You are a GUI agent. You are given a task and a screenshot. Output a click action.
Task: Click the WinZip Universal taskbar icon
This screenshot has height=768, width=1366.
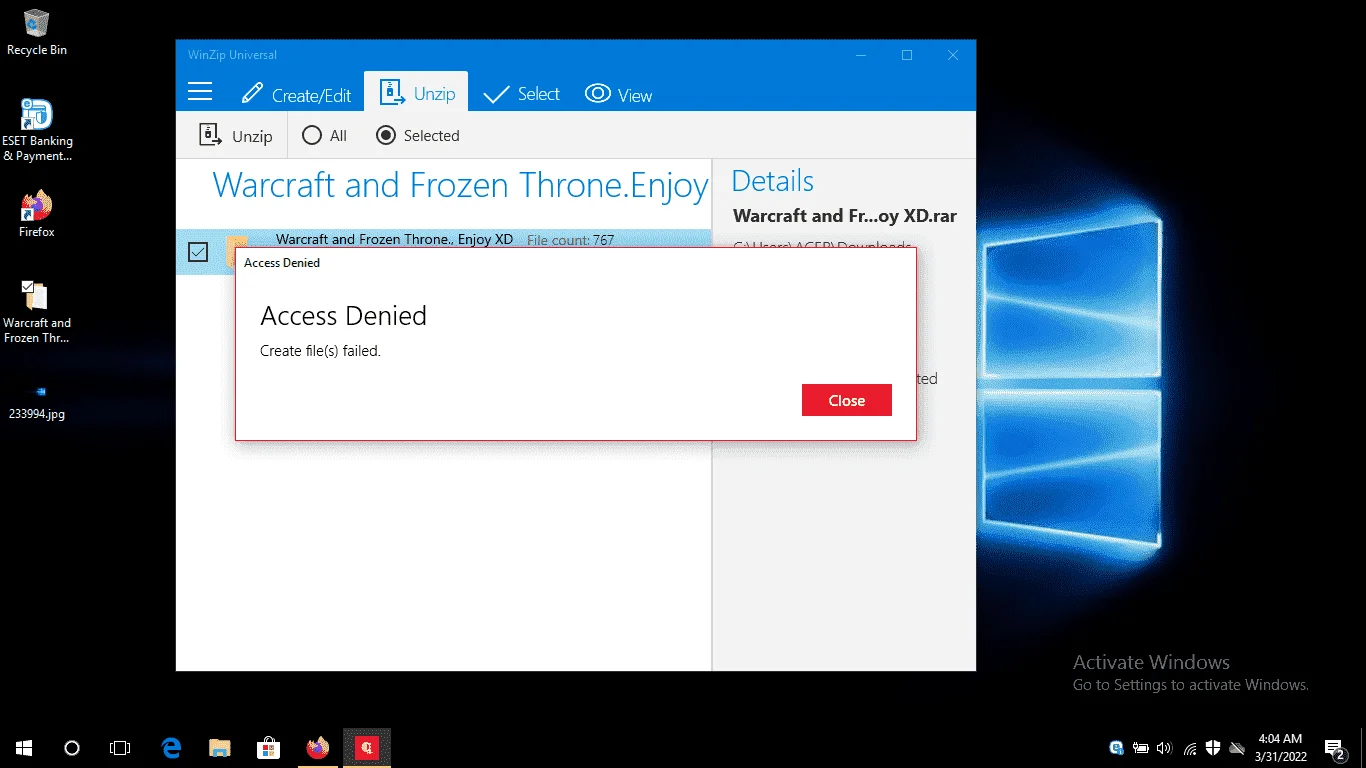366,747
